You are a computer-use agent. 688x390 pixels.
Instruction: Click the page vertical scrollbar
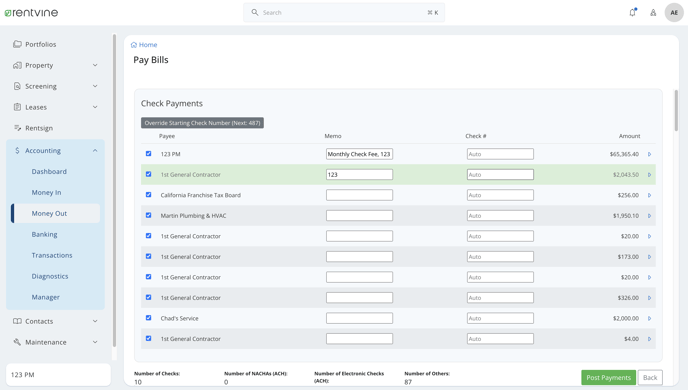[676, 111]
